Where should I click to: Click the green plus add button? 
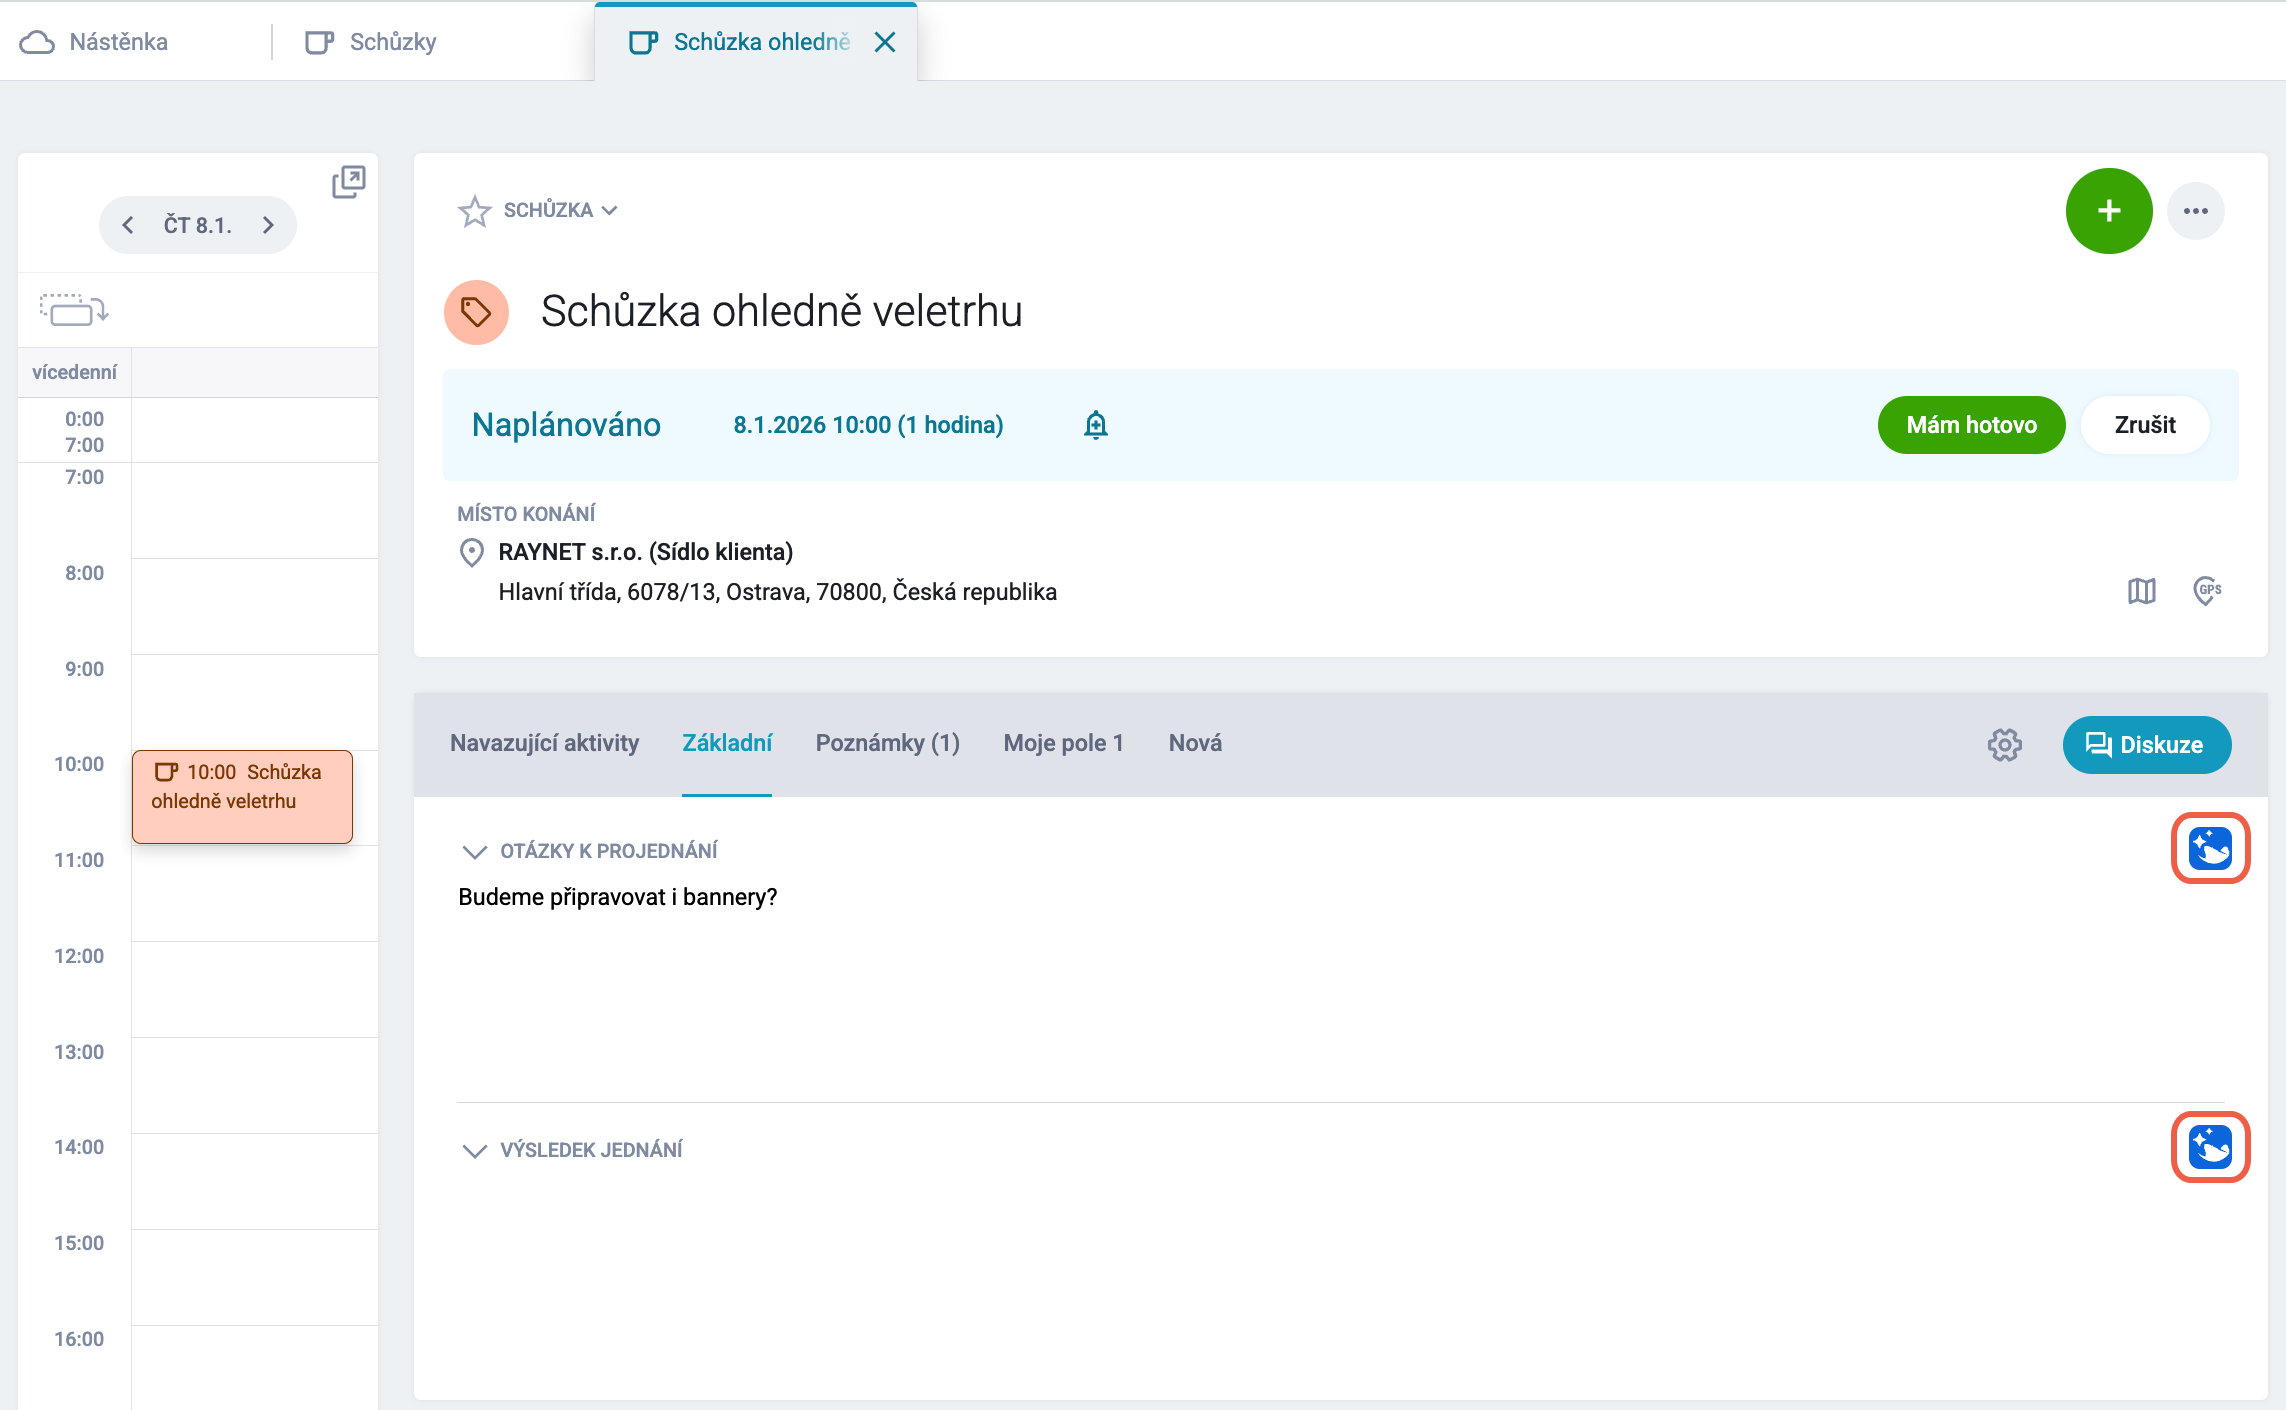pos(2109,211)
